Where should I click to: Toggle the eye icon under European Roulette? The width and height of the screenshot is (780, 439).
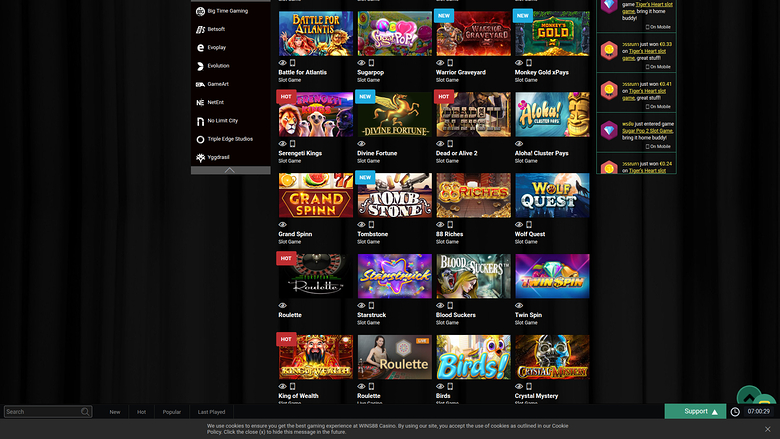click(283, 306)
